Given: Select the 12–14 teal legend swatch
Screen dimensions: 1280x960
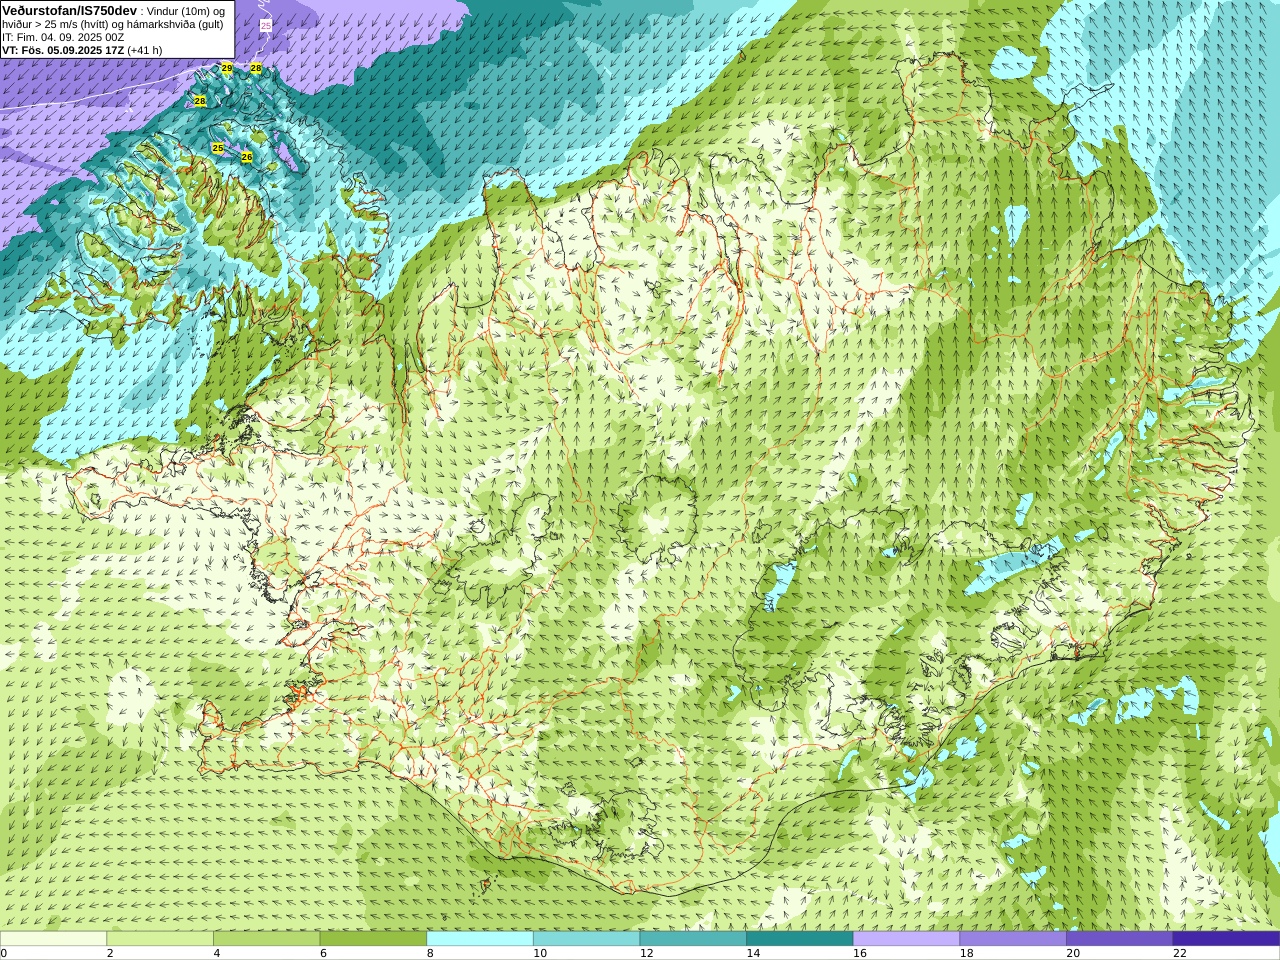Looking at the screenshot, I should (x=693, y=939).
